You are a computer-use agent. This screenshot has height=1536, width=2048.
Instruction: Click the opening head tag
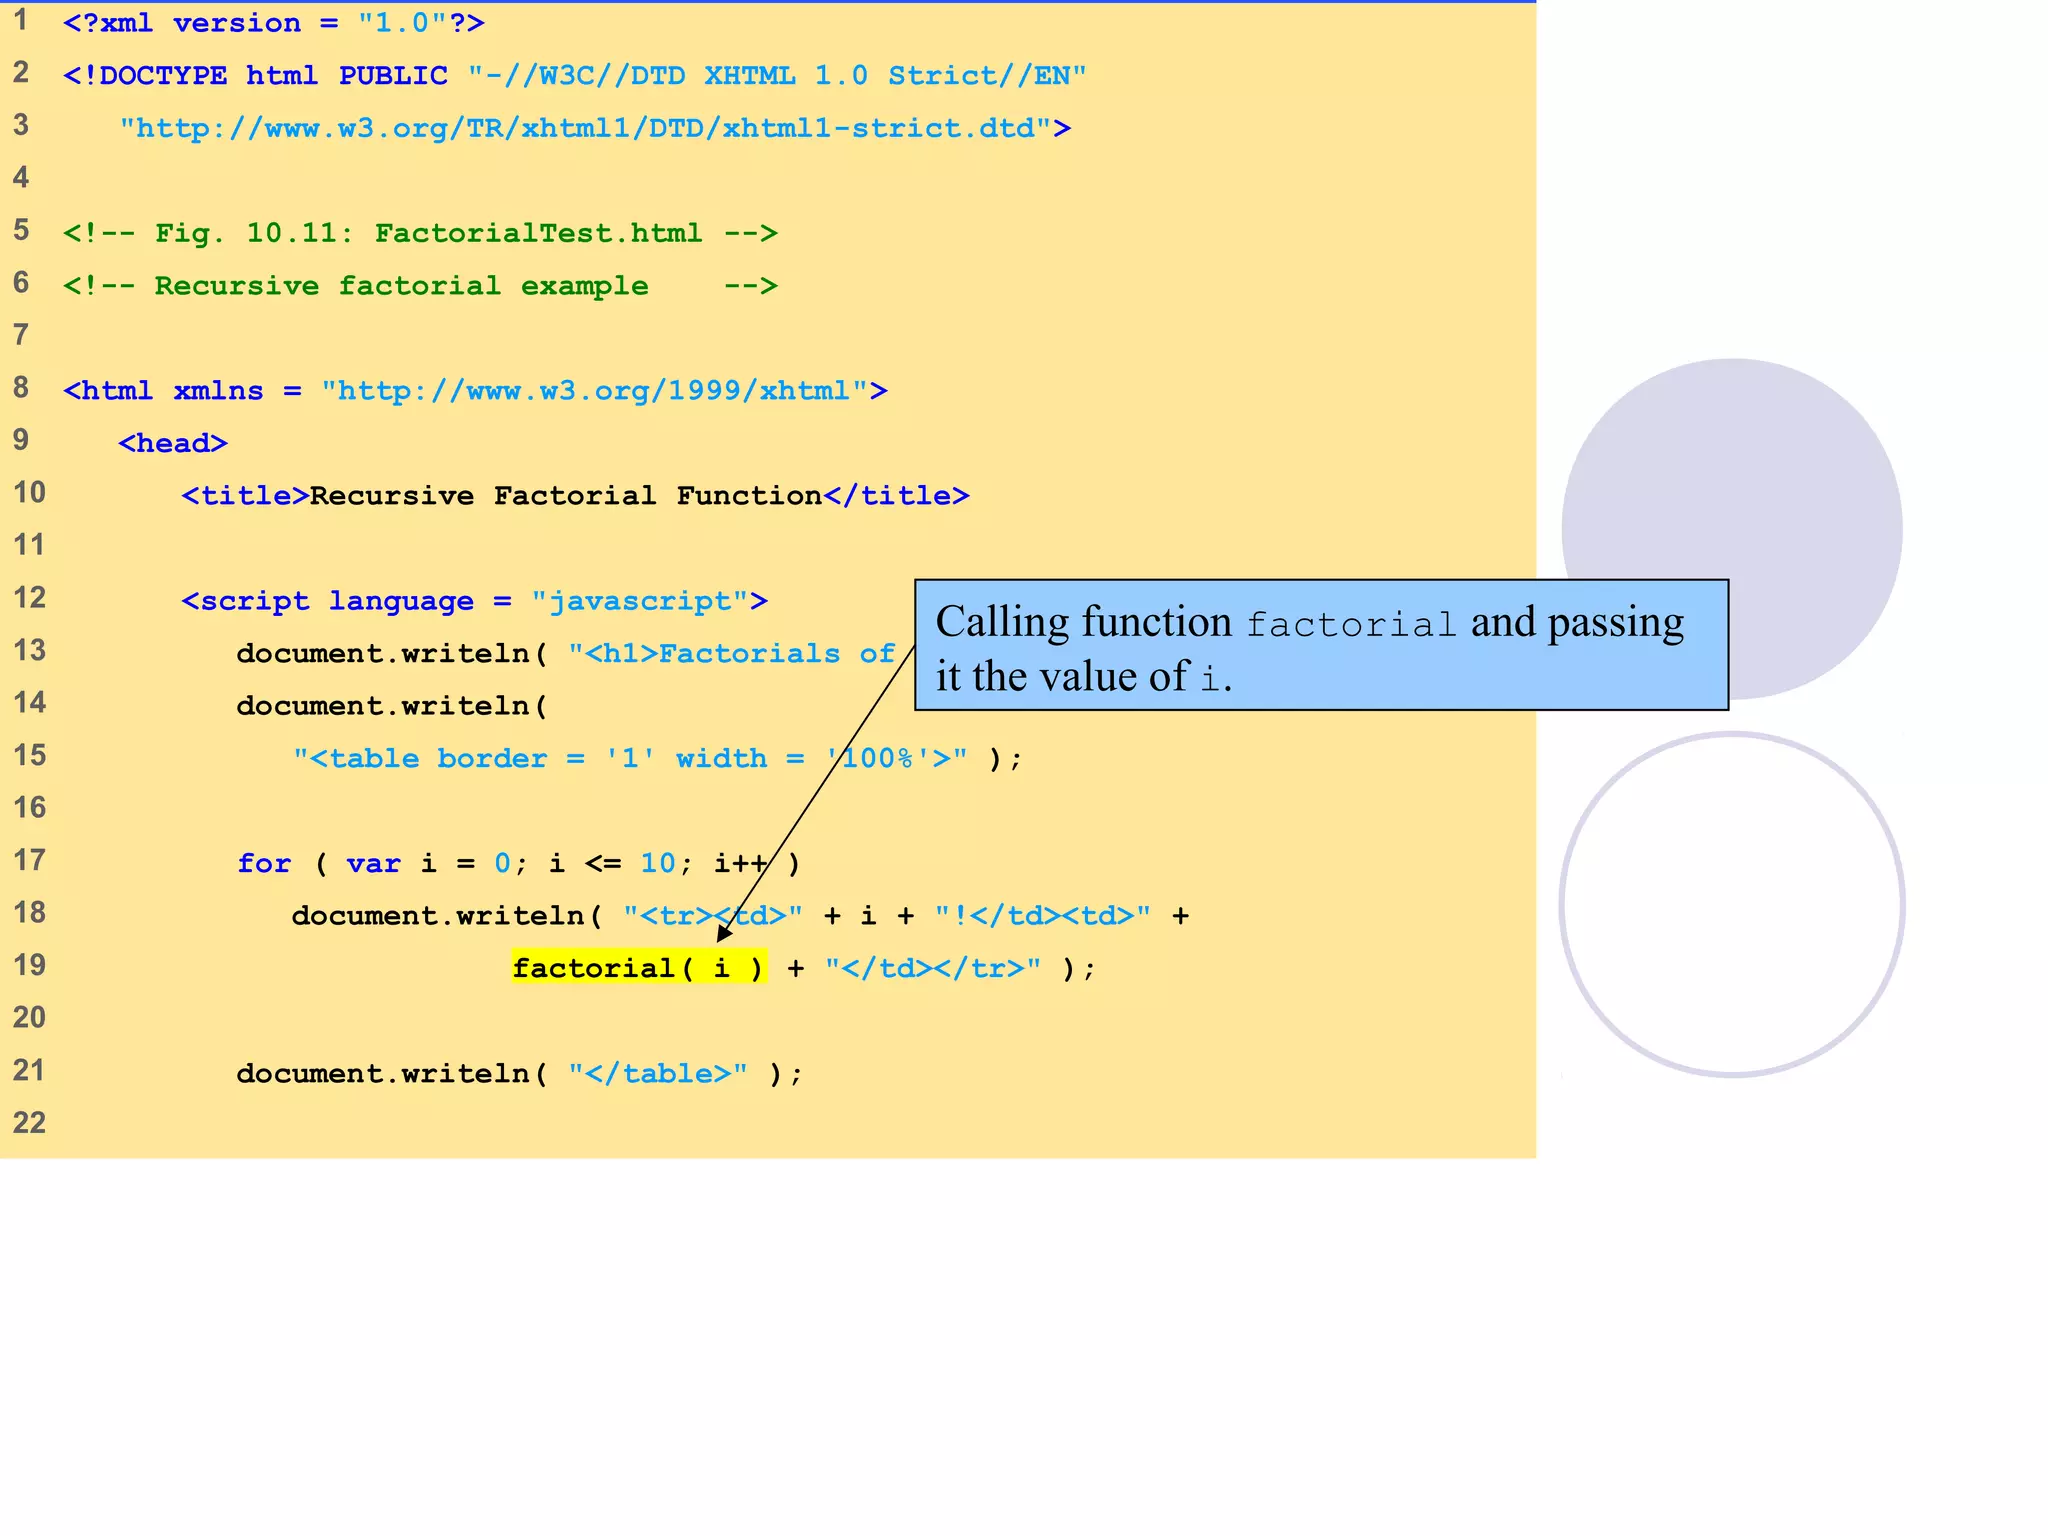pos(172,443)
